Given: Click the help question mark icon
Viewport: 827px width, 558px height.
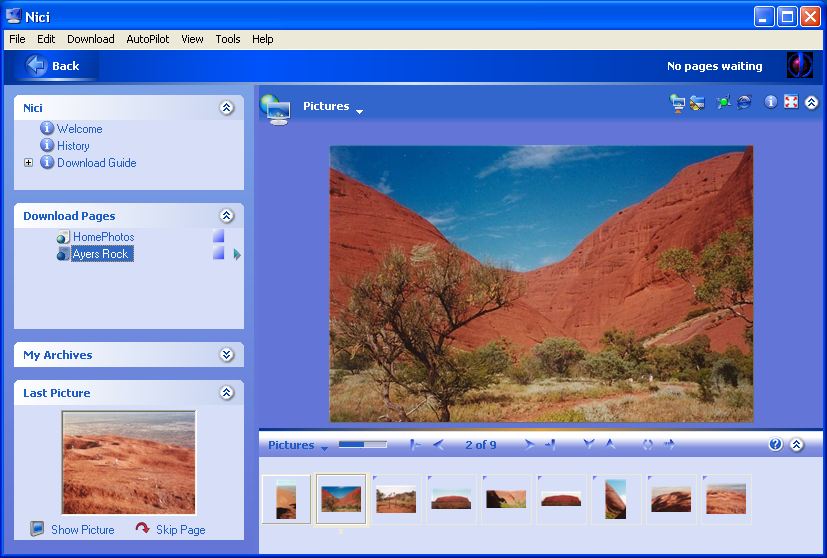Looking at the screenshot, I should tap(775, 444).
